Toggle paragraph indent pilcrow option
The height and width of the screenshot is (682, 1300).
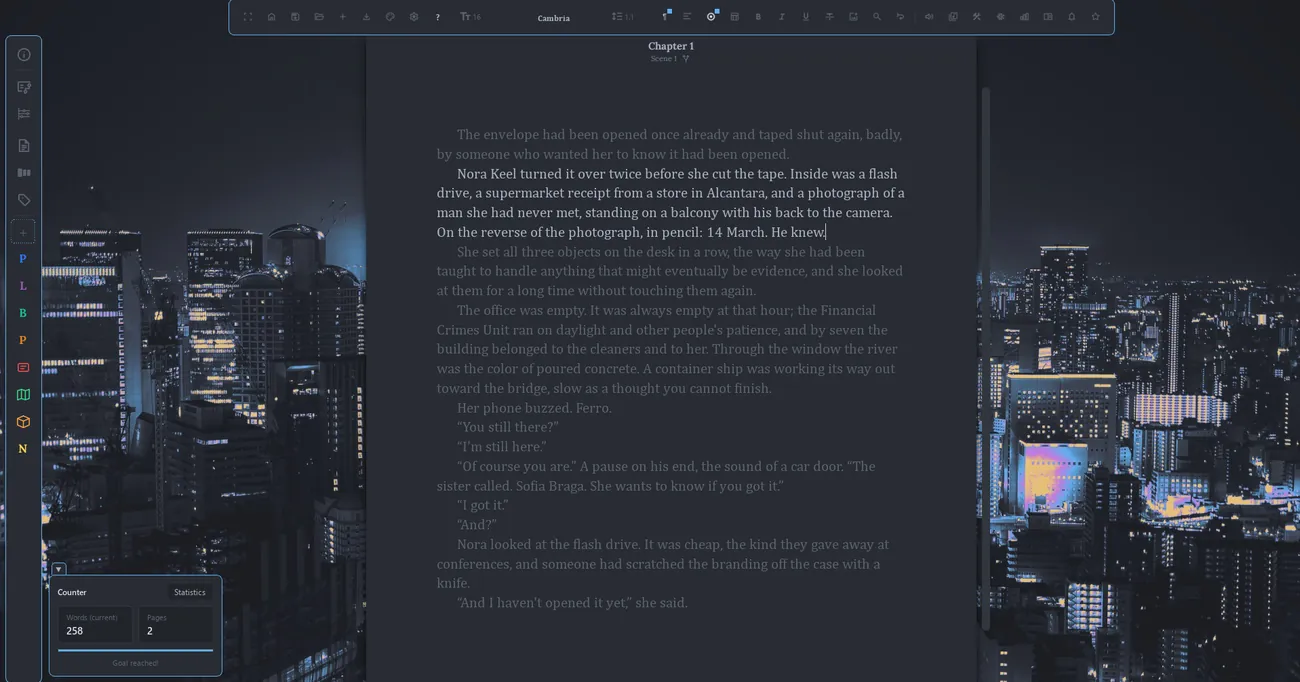pos(665,16)
